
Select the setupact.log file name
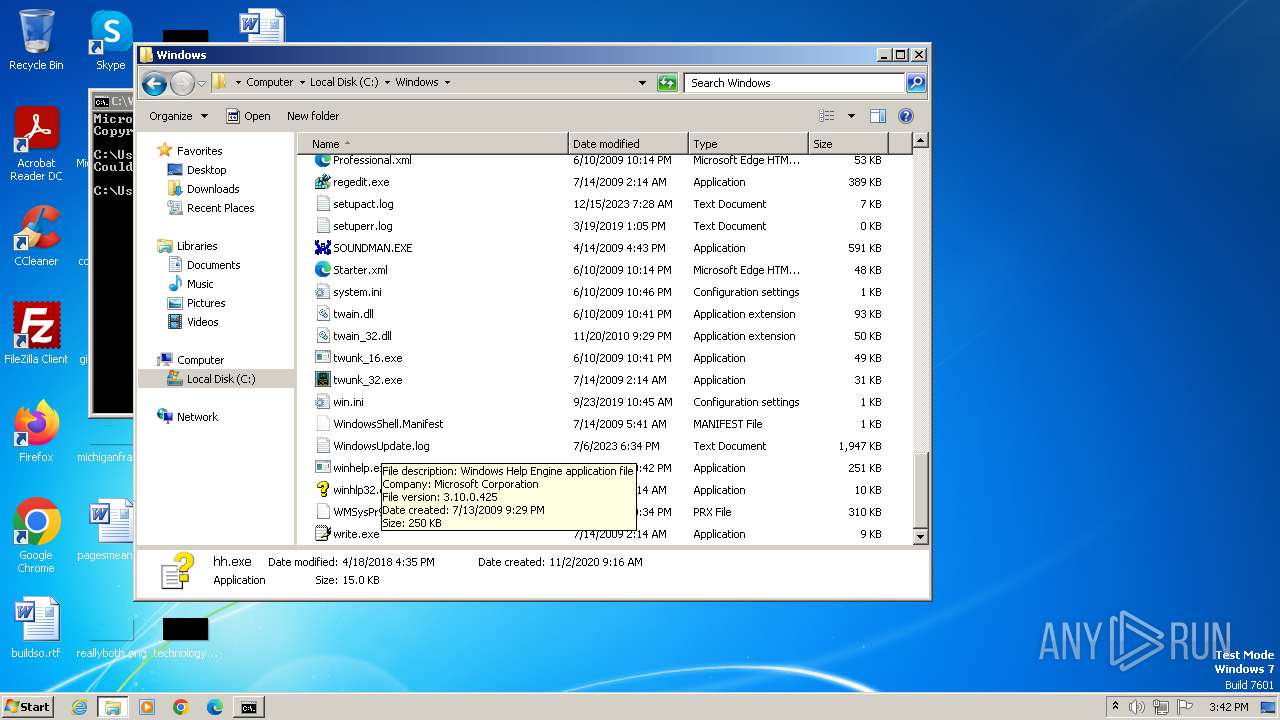pyautogui.click(x=363, y=204)
